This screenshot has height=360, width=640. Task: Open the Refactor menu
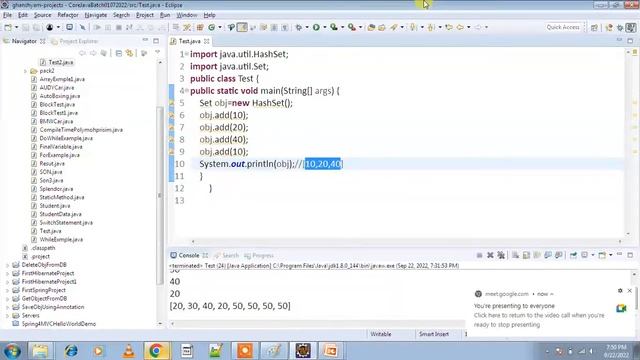click(68, 15)
